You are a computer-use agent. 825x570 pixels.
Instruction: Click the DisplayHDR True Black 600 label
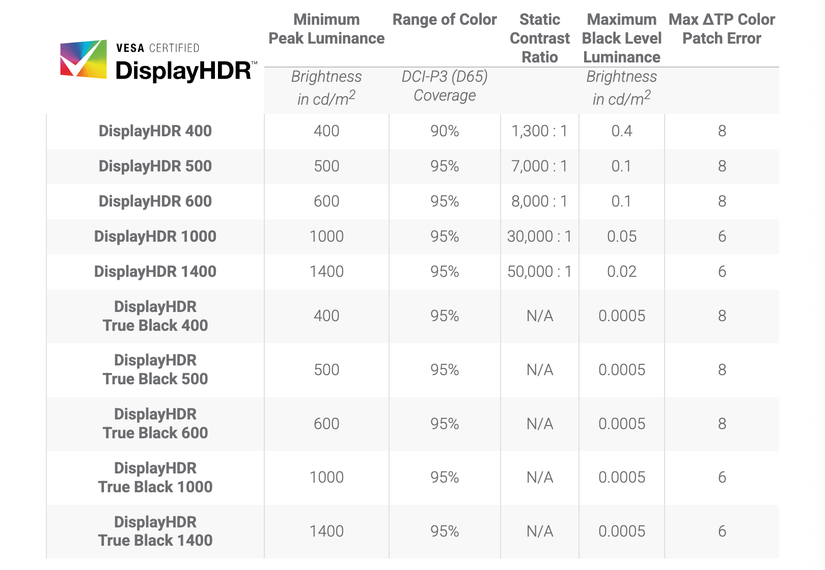click(155, 424)
